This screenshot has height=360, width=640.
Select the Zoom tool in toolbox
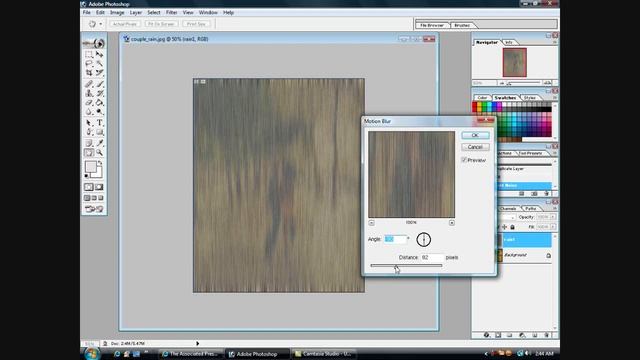100,153
